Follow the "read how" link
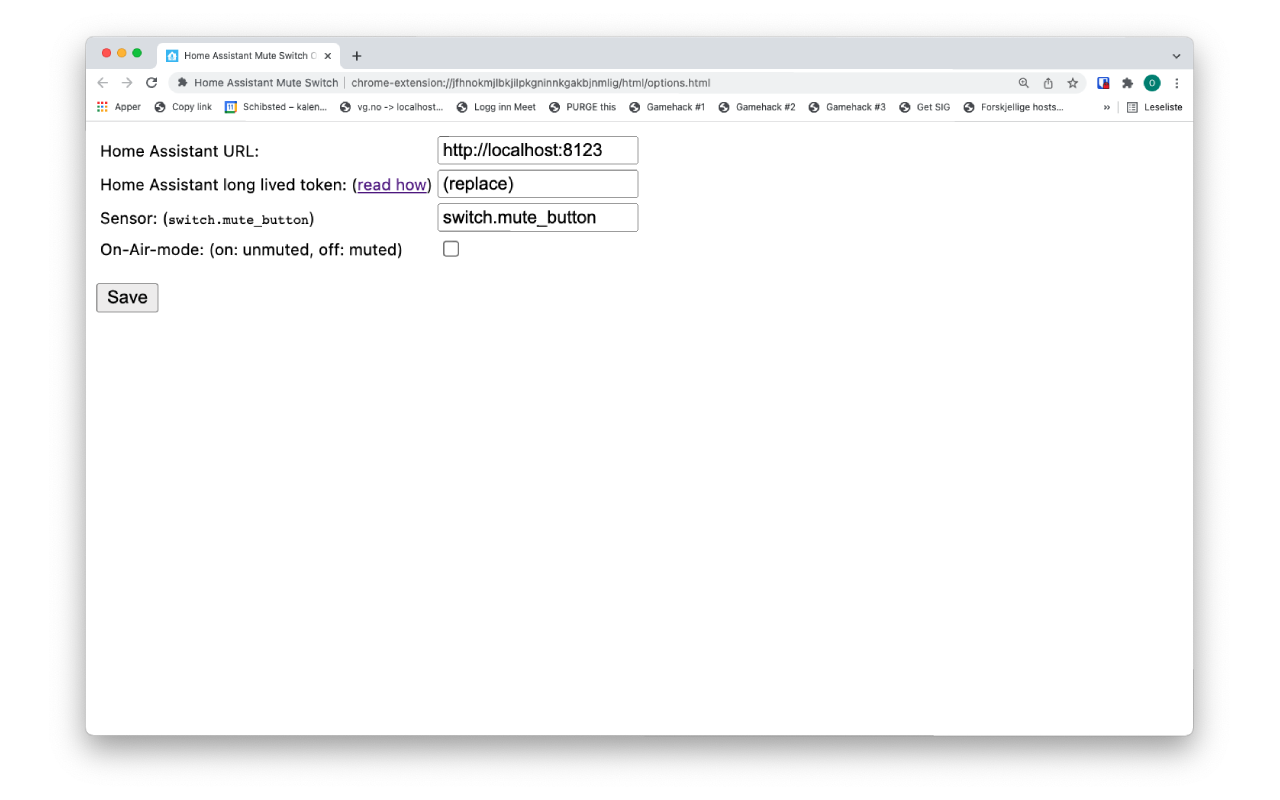This screenshot has width=1280, height=800. (392, 185)
